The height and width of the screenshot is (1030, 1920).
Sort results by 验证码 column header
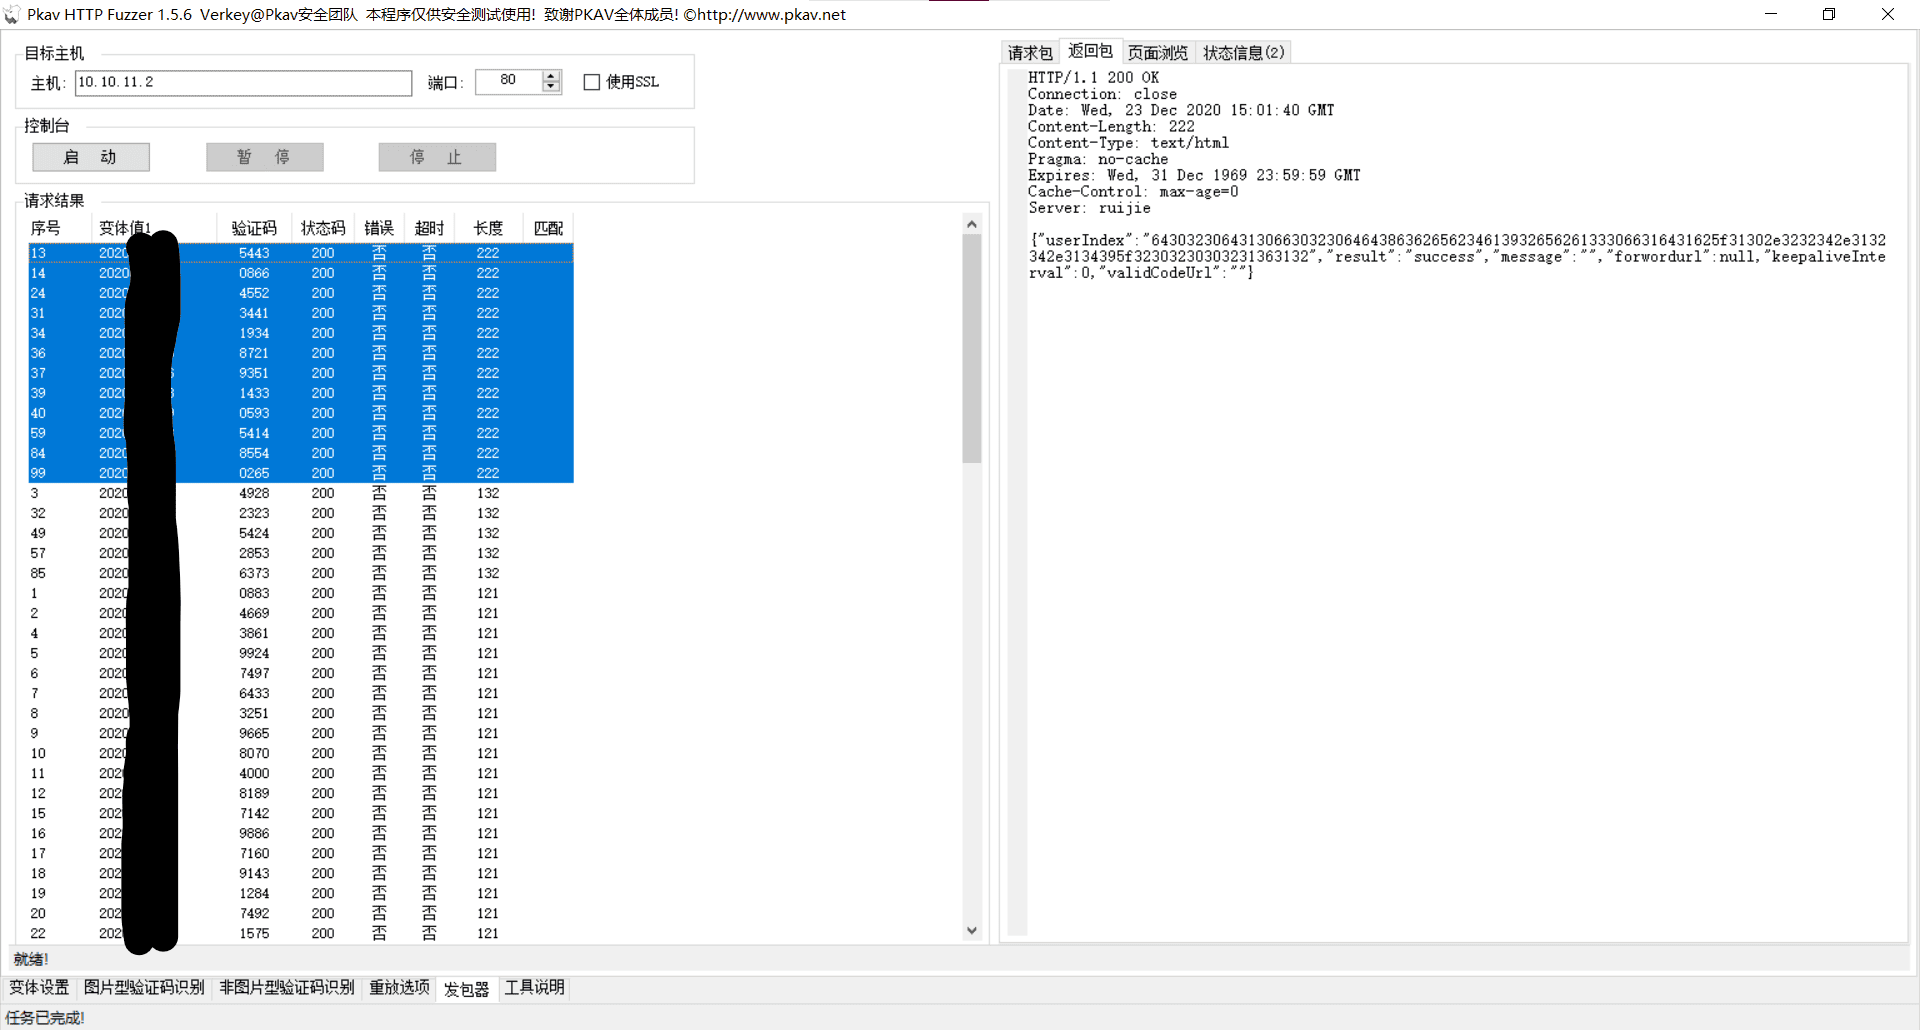pyautogui.click(x=254, y=228)
